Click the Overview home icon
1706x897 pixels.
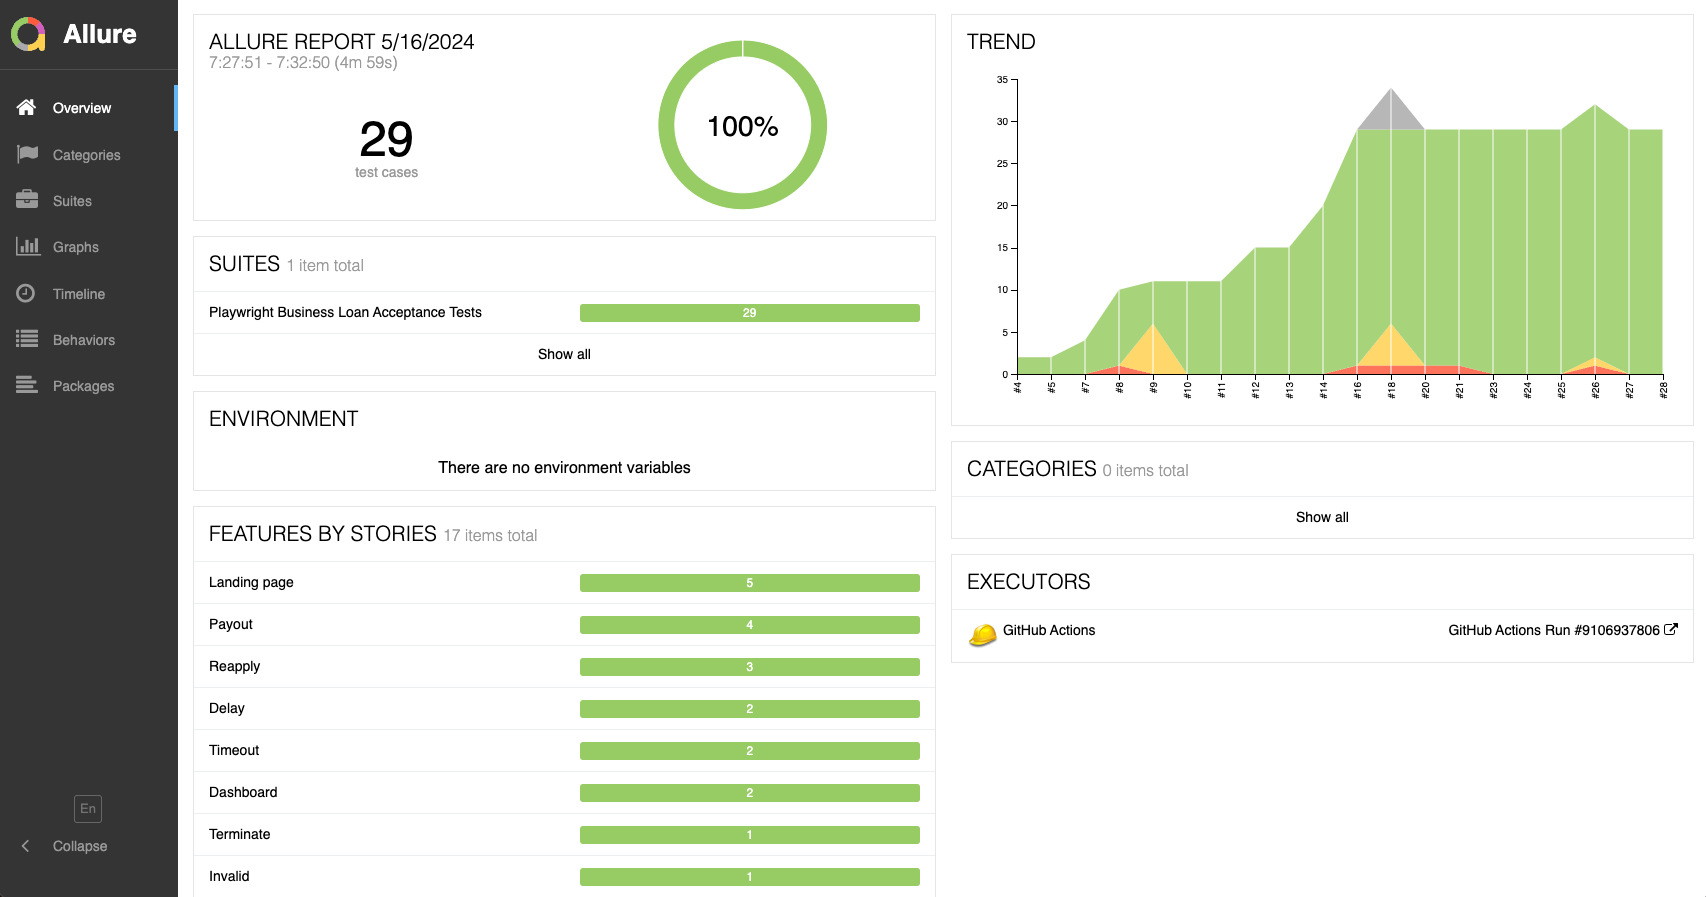pos(27,107)
